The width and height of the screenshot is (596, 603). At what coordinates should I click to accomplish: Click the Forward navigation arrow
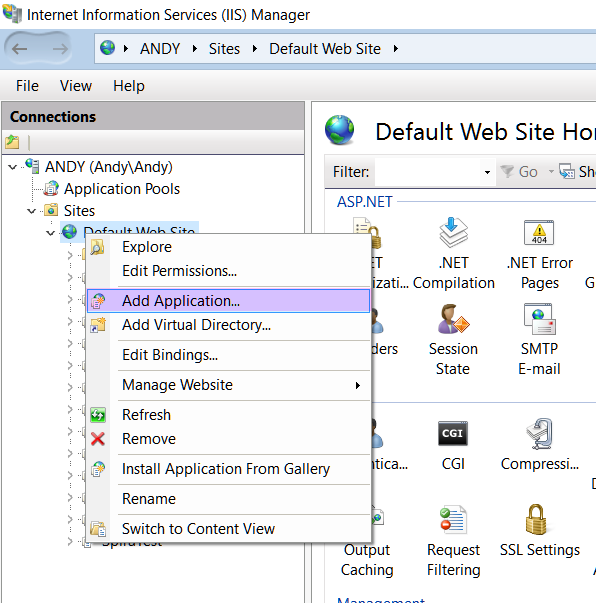tap(60, 49)
